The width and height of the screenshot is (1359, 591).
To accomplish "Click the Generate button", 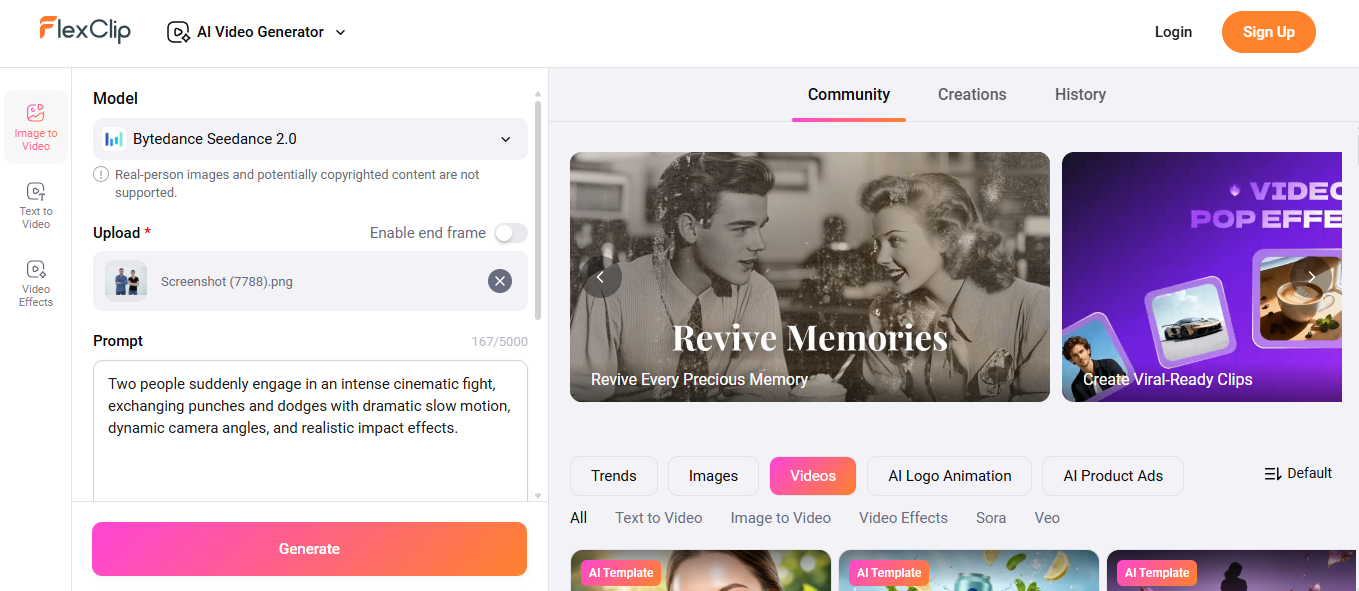I will [x=309, y=549].
